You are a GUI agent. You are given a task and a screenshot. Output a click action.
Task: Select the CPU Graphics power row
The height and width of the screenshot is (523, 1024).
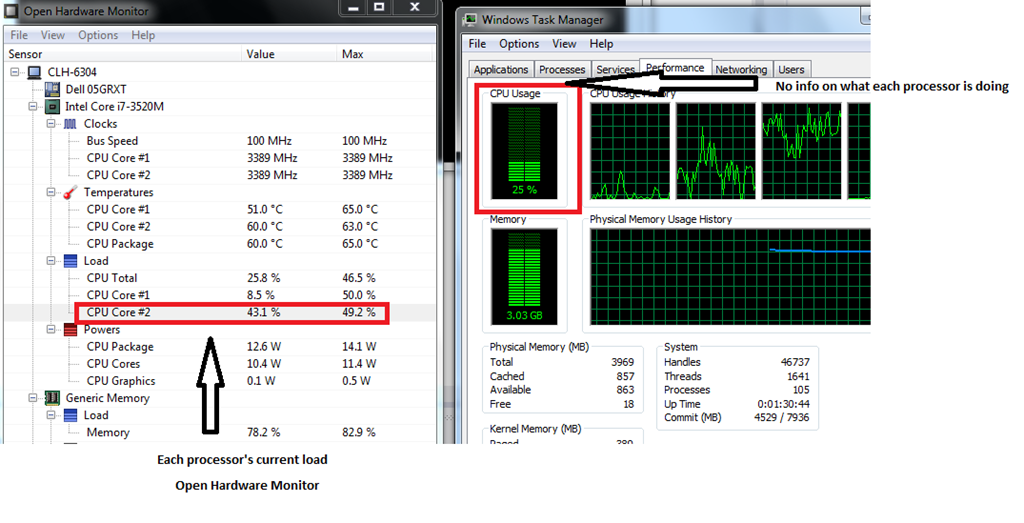pyautogui.click(x=219, y=381)
